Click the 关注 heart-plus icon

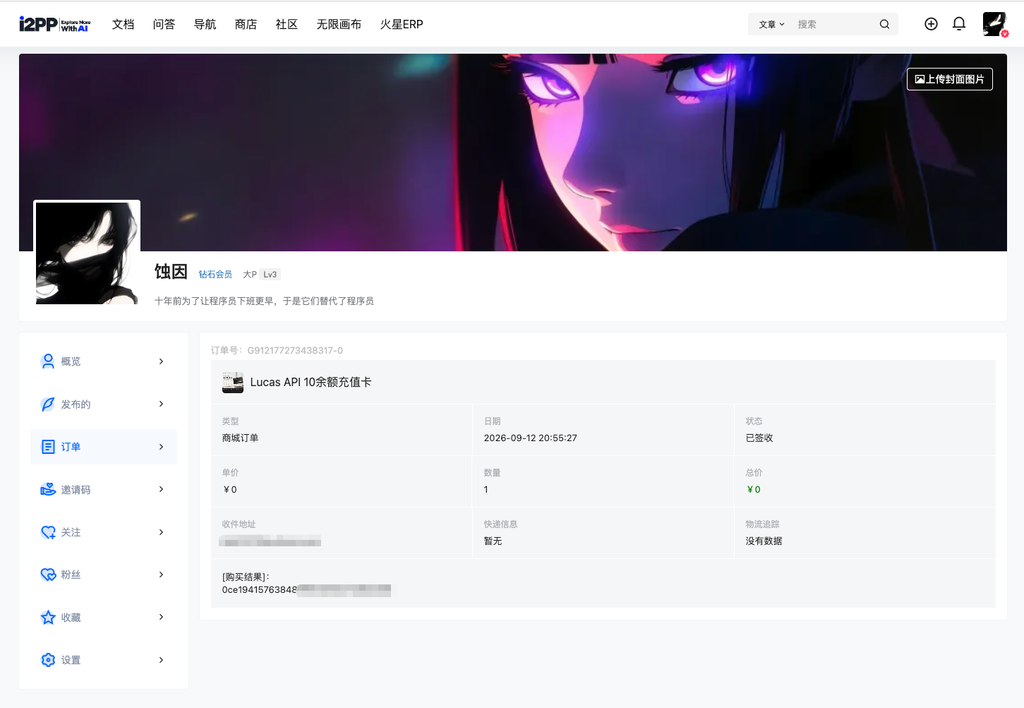point(48,532)
